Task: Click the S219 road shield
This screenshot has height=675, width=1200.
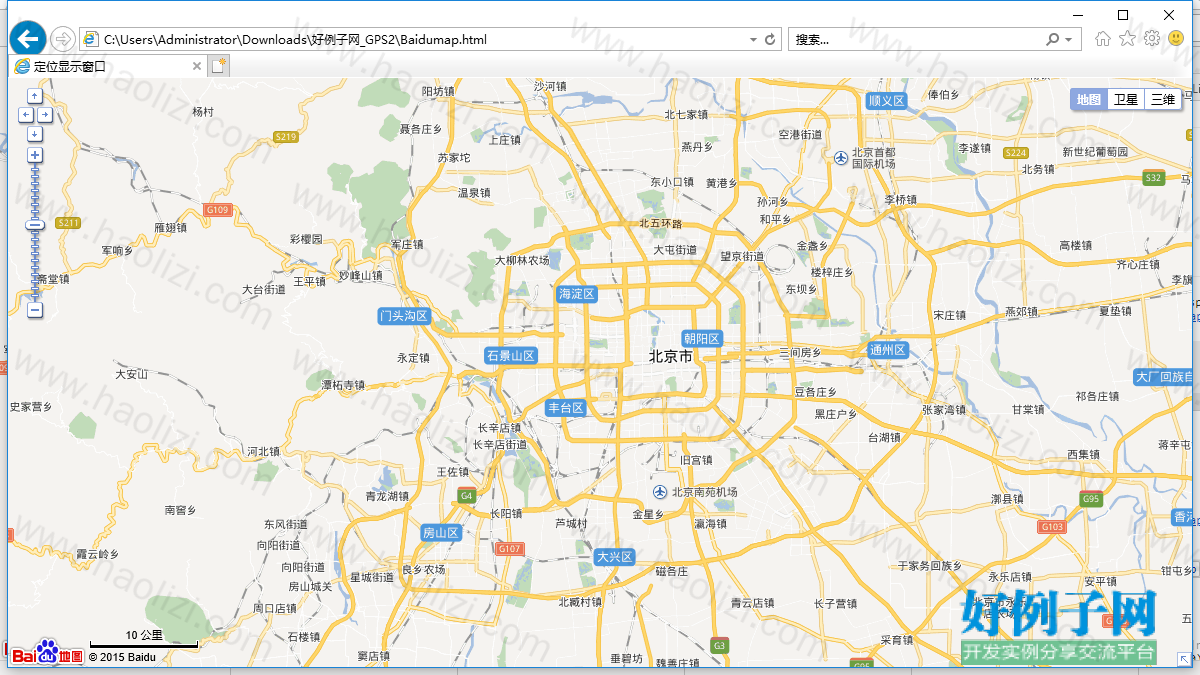Action: point(286,137)
